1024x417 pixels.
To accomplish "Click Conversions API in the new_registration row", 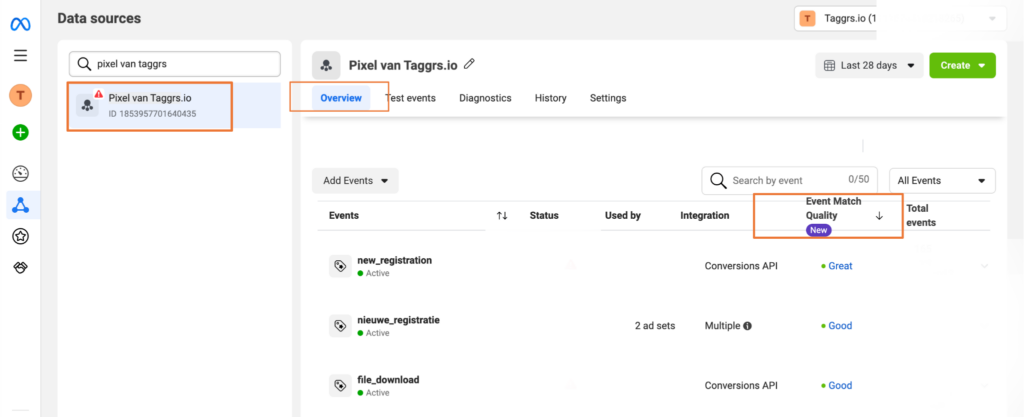I will tap(741, 266).
